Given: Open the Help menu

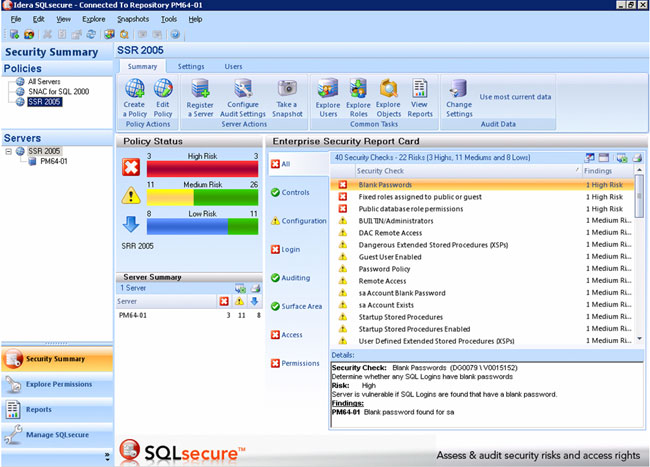Looking at the screenshot, I should [195, 19].
